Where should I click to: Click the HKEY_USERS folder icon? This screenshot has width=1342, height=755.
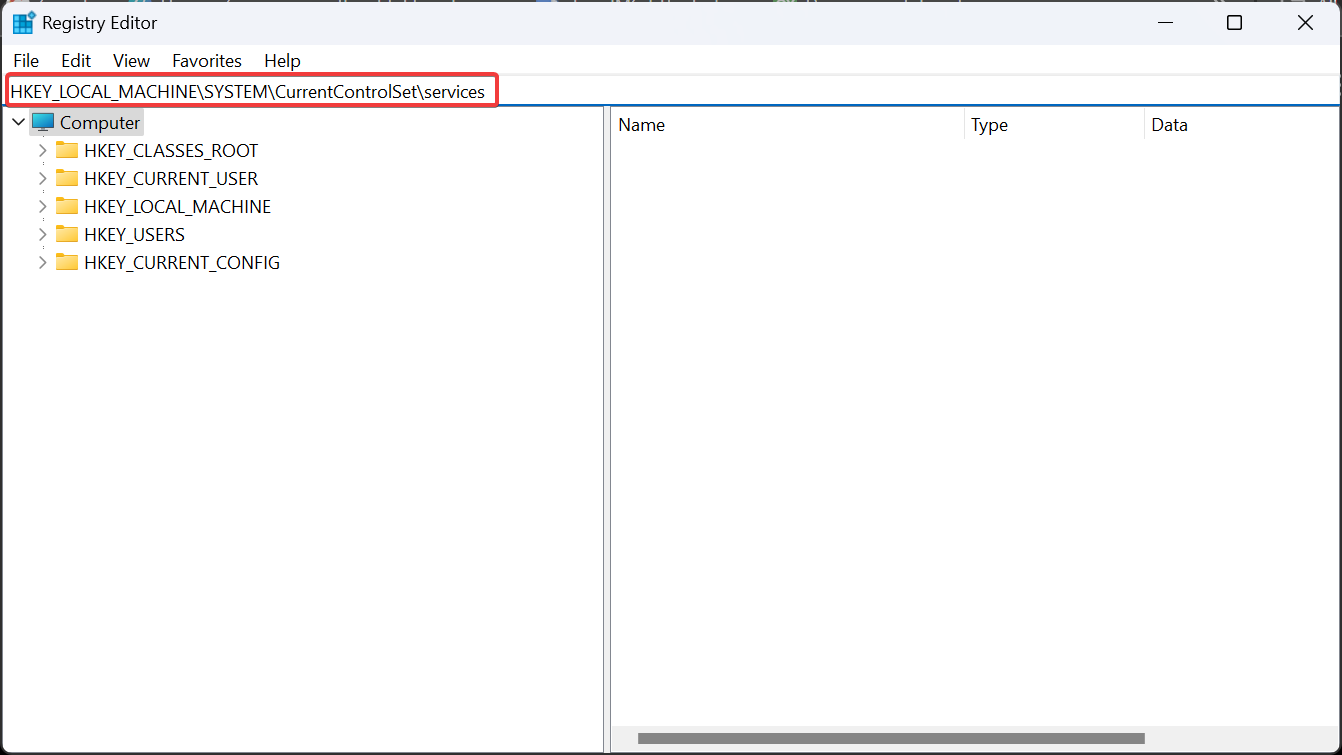point(67,234)
